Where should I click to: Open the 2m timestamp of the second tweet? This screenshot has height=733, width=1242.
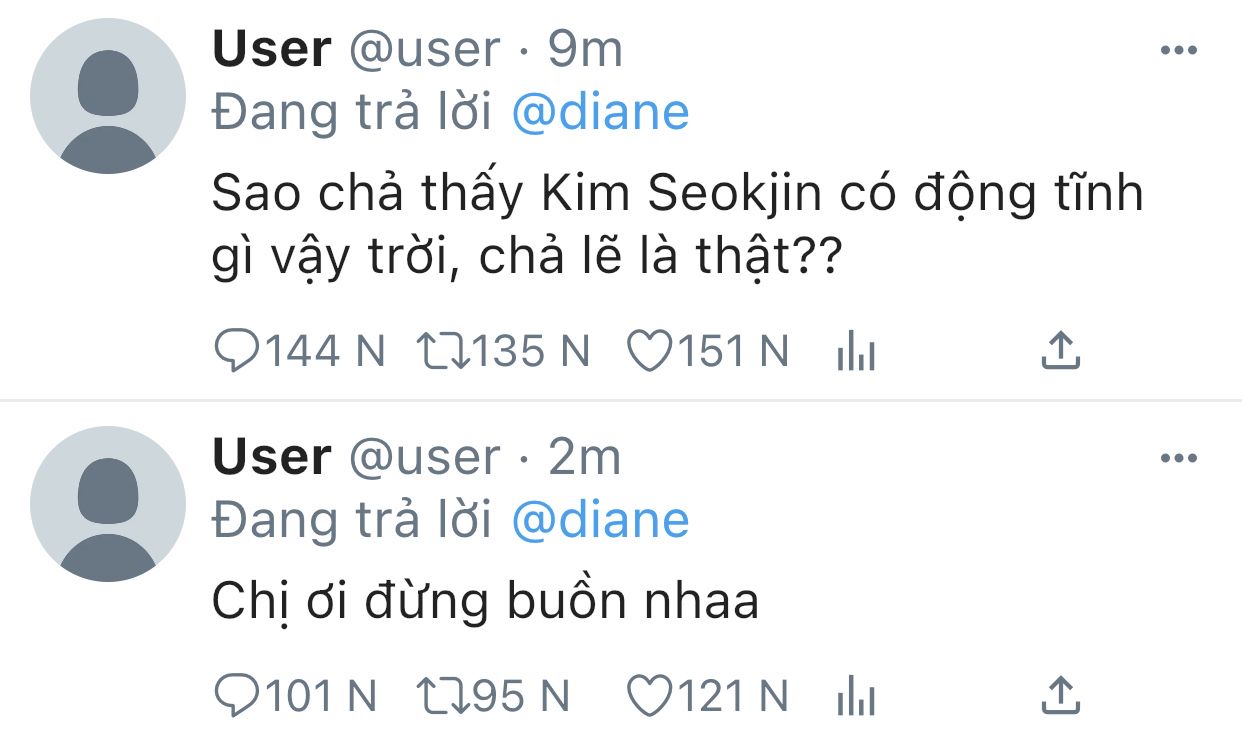[x=585, y=457]
